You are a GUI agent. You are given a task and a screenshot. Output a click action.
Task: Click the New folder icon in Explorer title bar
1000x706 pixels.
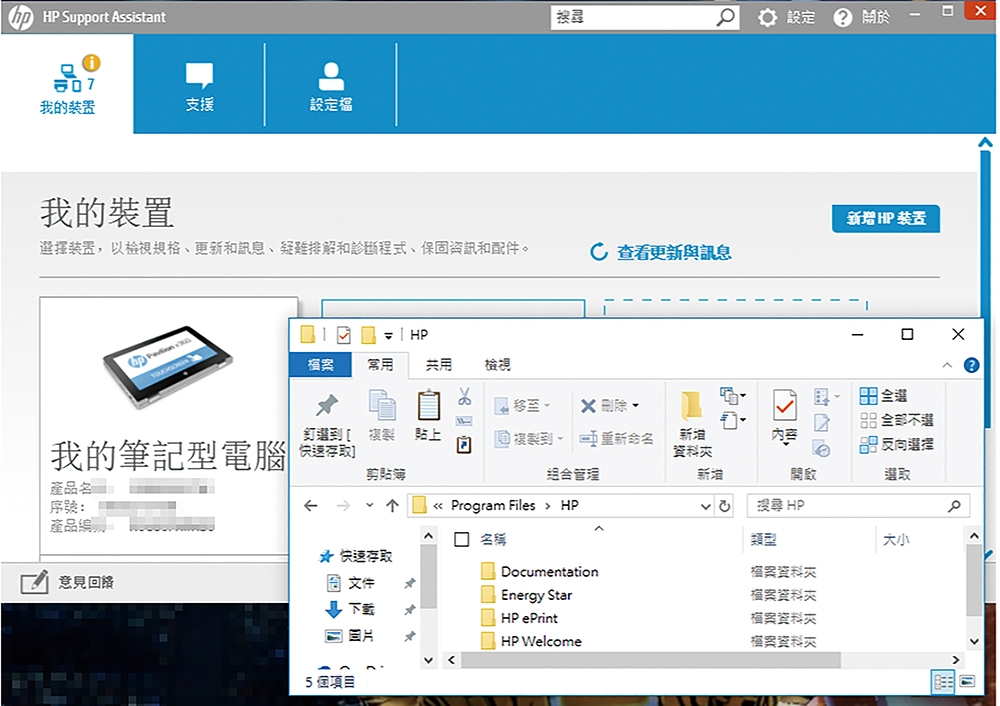368,335
